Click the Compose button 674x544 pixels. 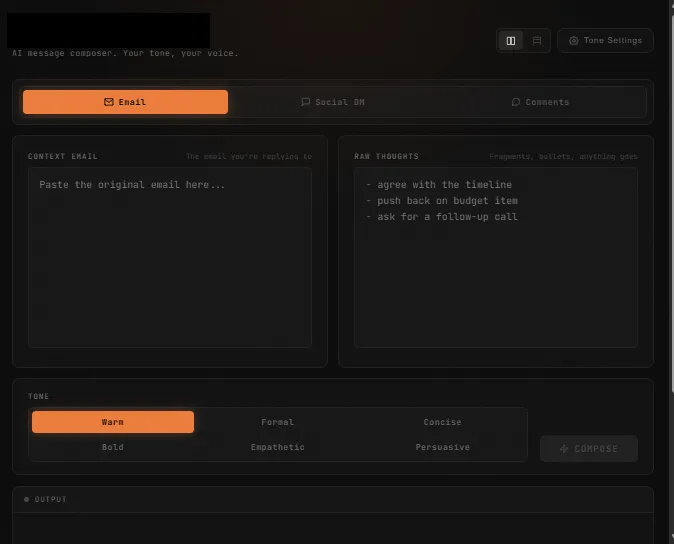(588, 449)
